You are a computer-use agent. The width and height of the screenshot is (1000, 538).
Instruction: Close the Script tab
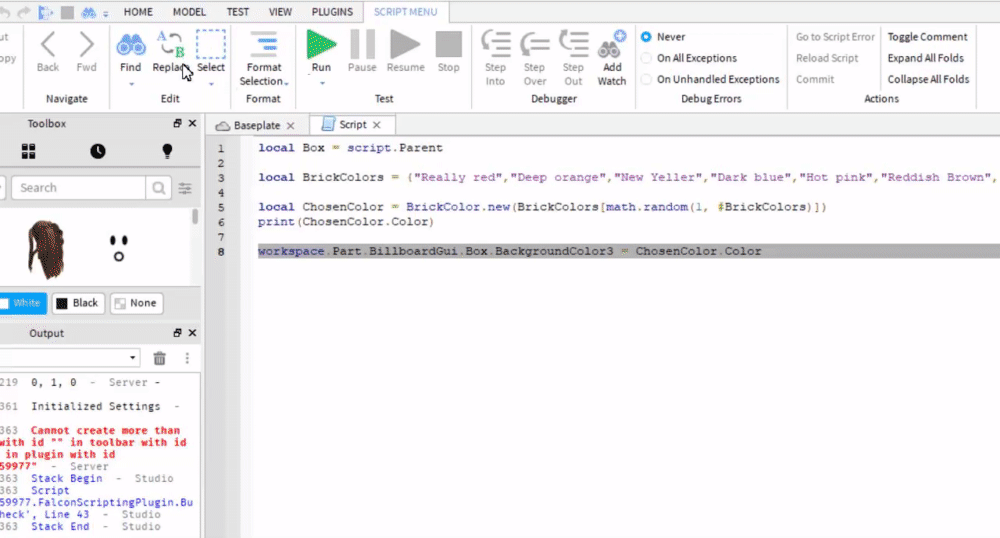click(x=376, y=125)
